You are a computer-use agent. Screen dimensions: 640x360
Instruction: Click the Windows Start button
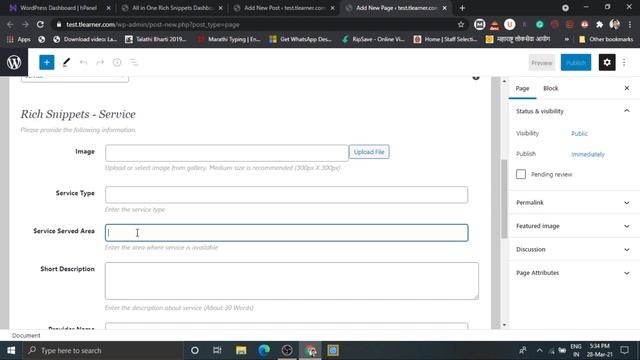(x=11, y=350)
